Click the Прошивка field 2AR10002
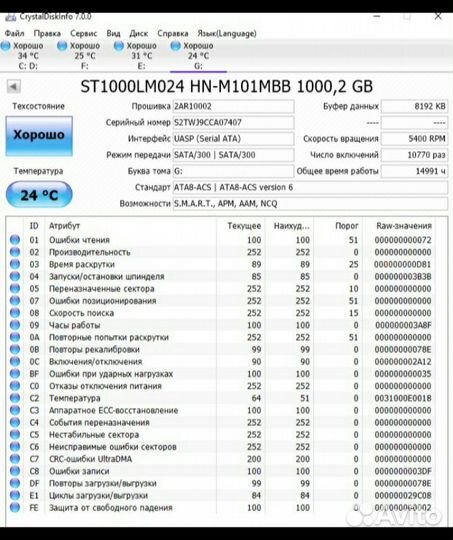The height and width of the screenshot is (540, 453). [x=233, y=106]
